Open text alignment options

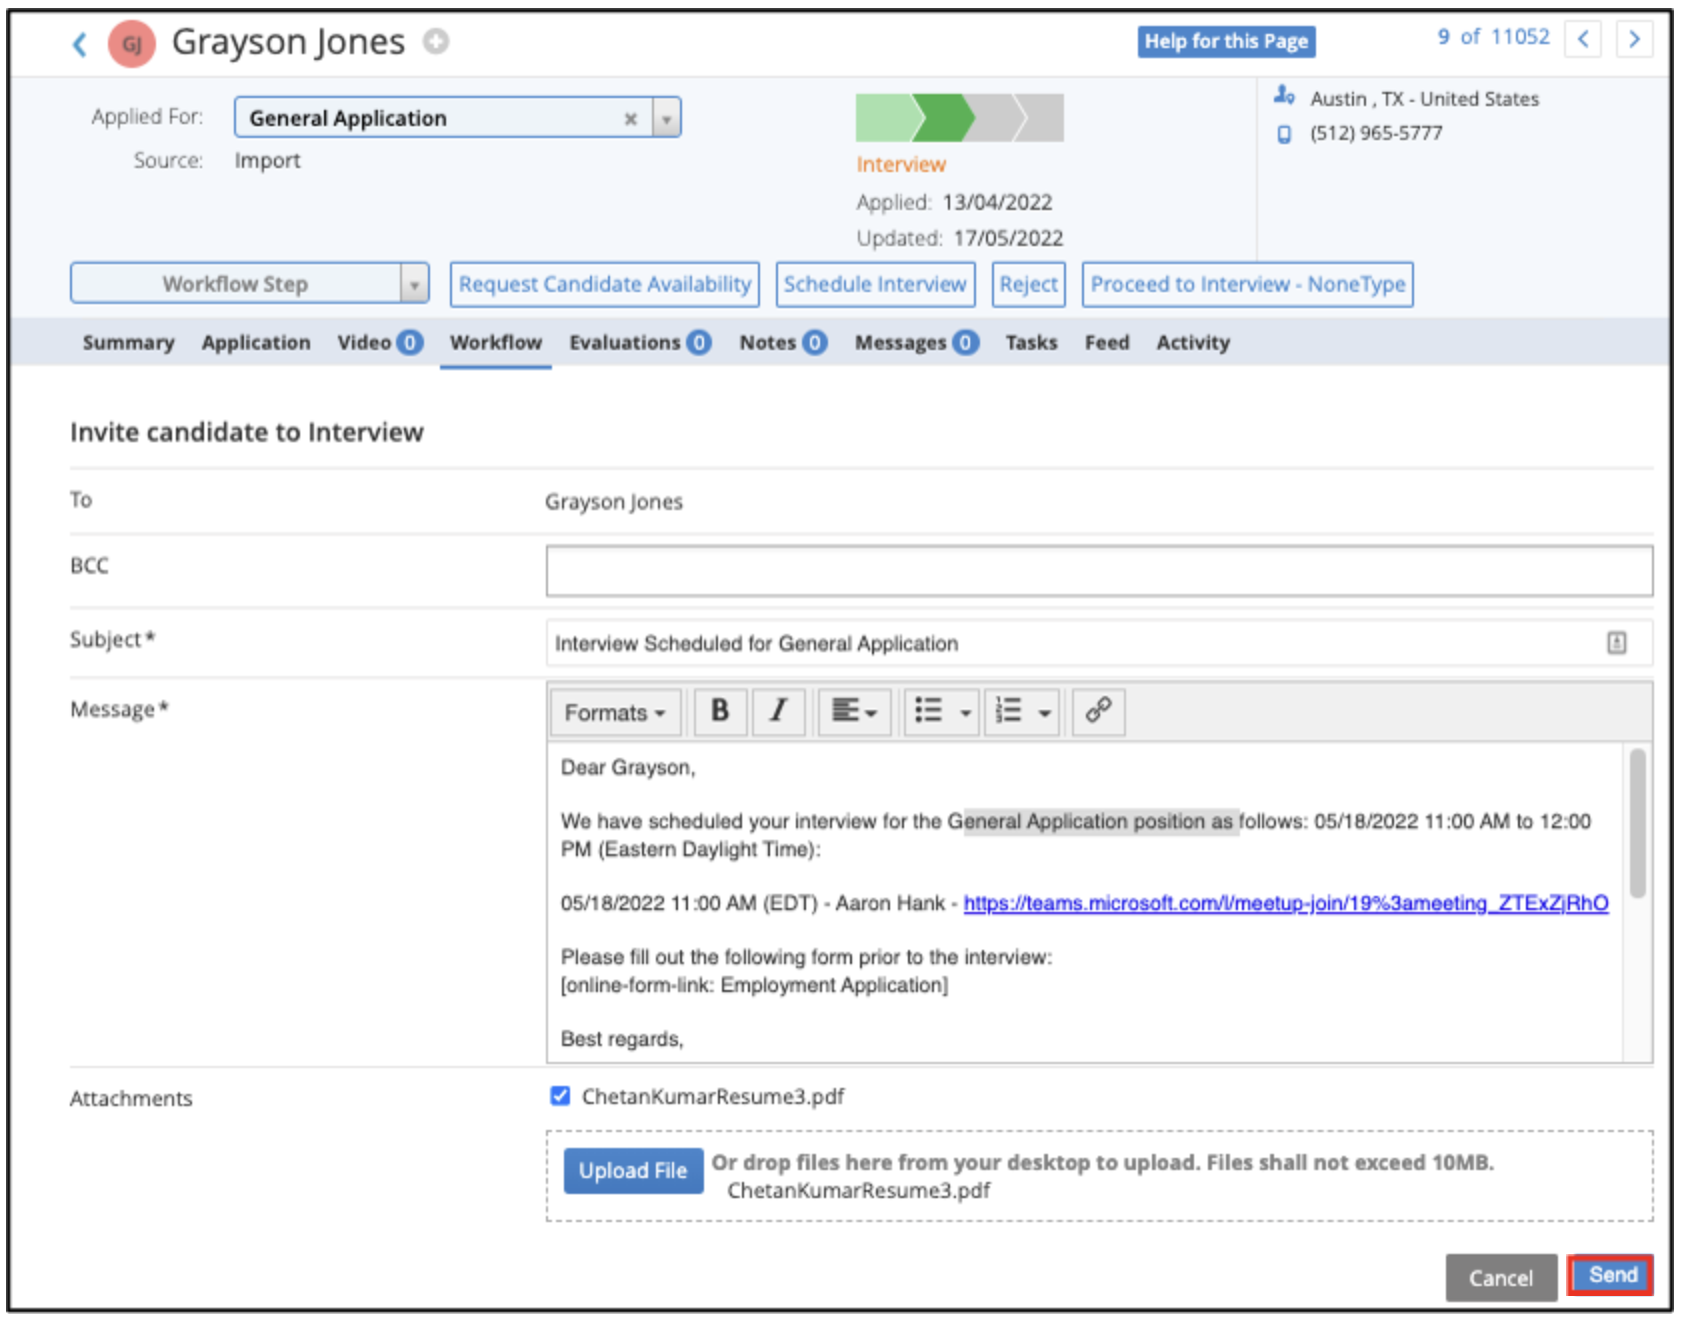pyautogui.click(x=854, y=711)
